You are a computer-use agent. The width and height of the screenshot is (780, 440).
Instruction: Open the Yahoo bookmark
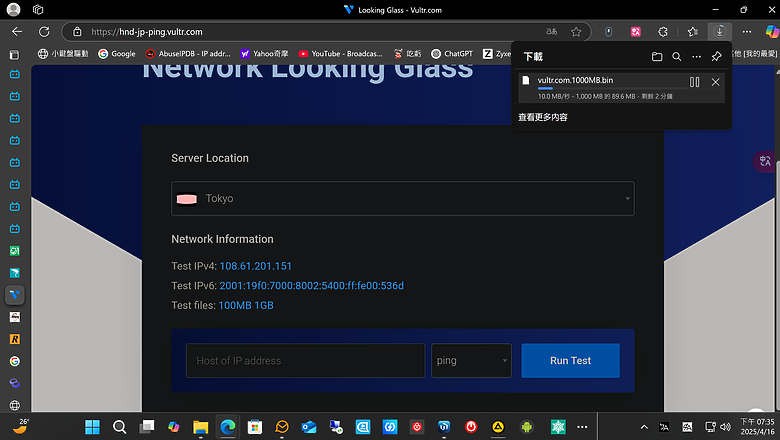coord(264,54)
